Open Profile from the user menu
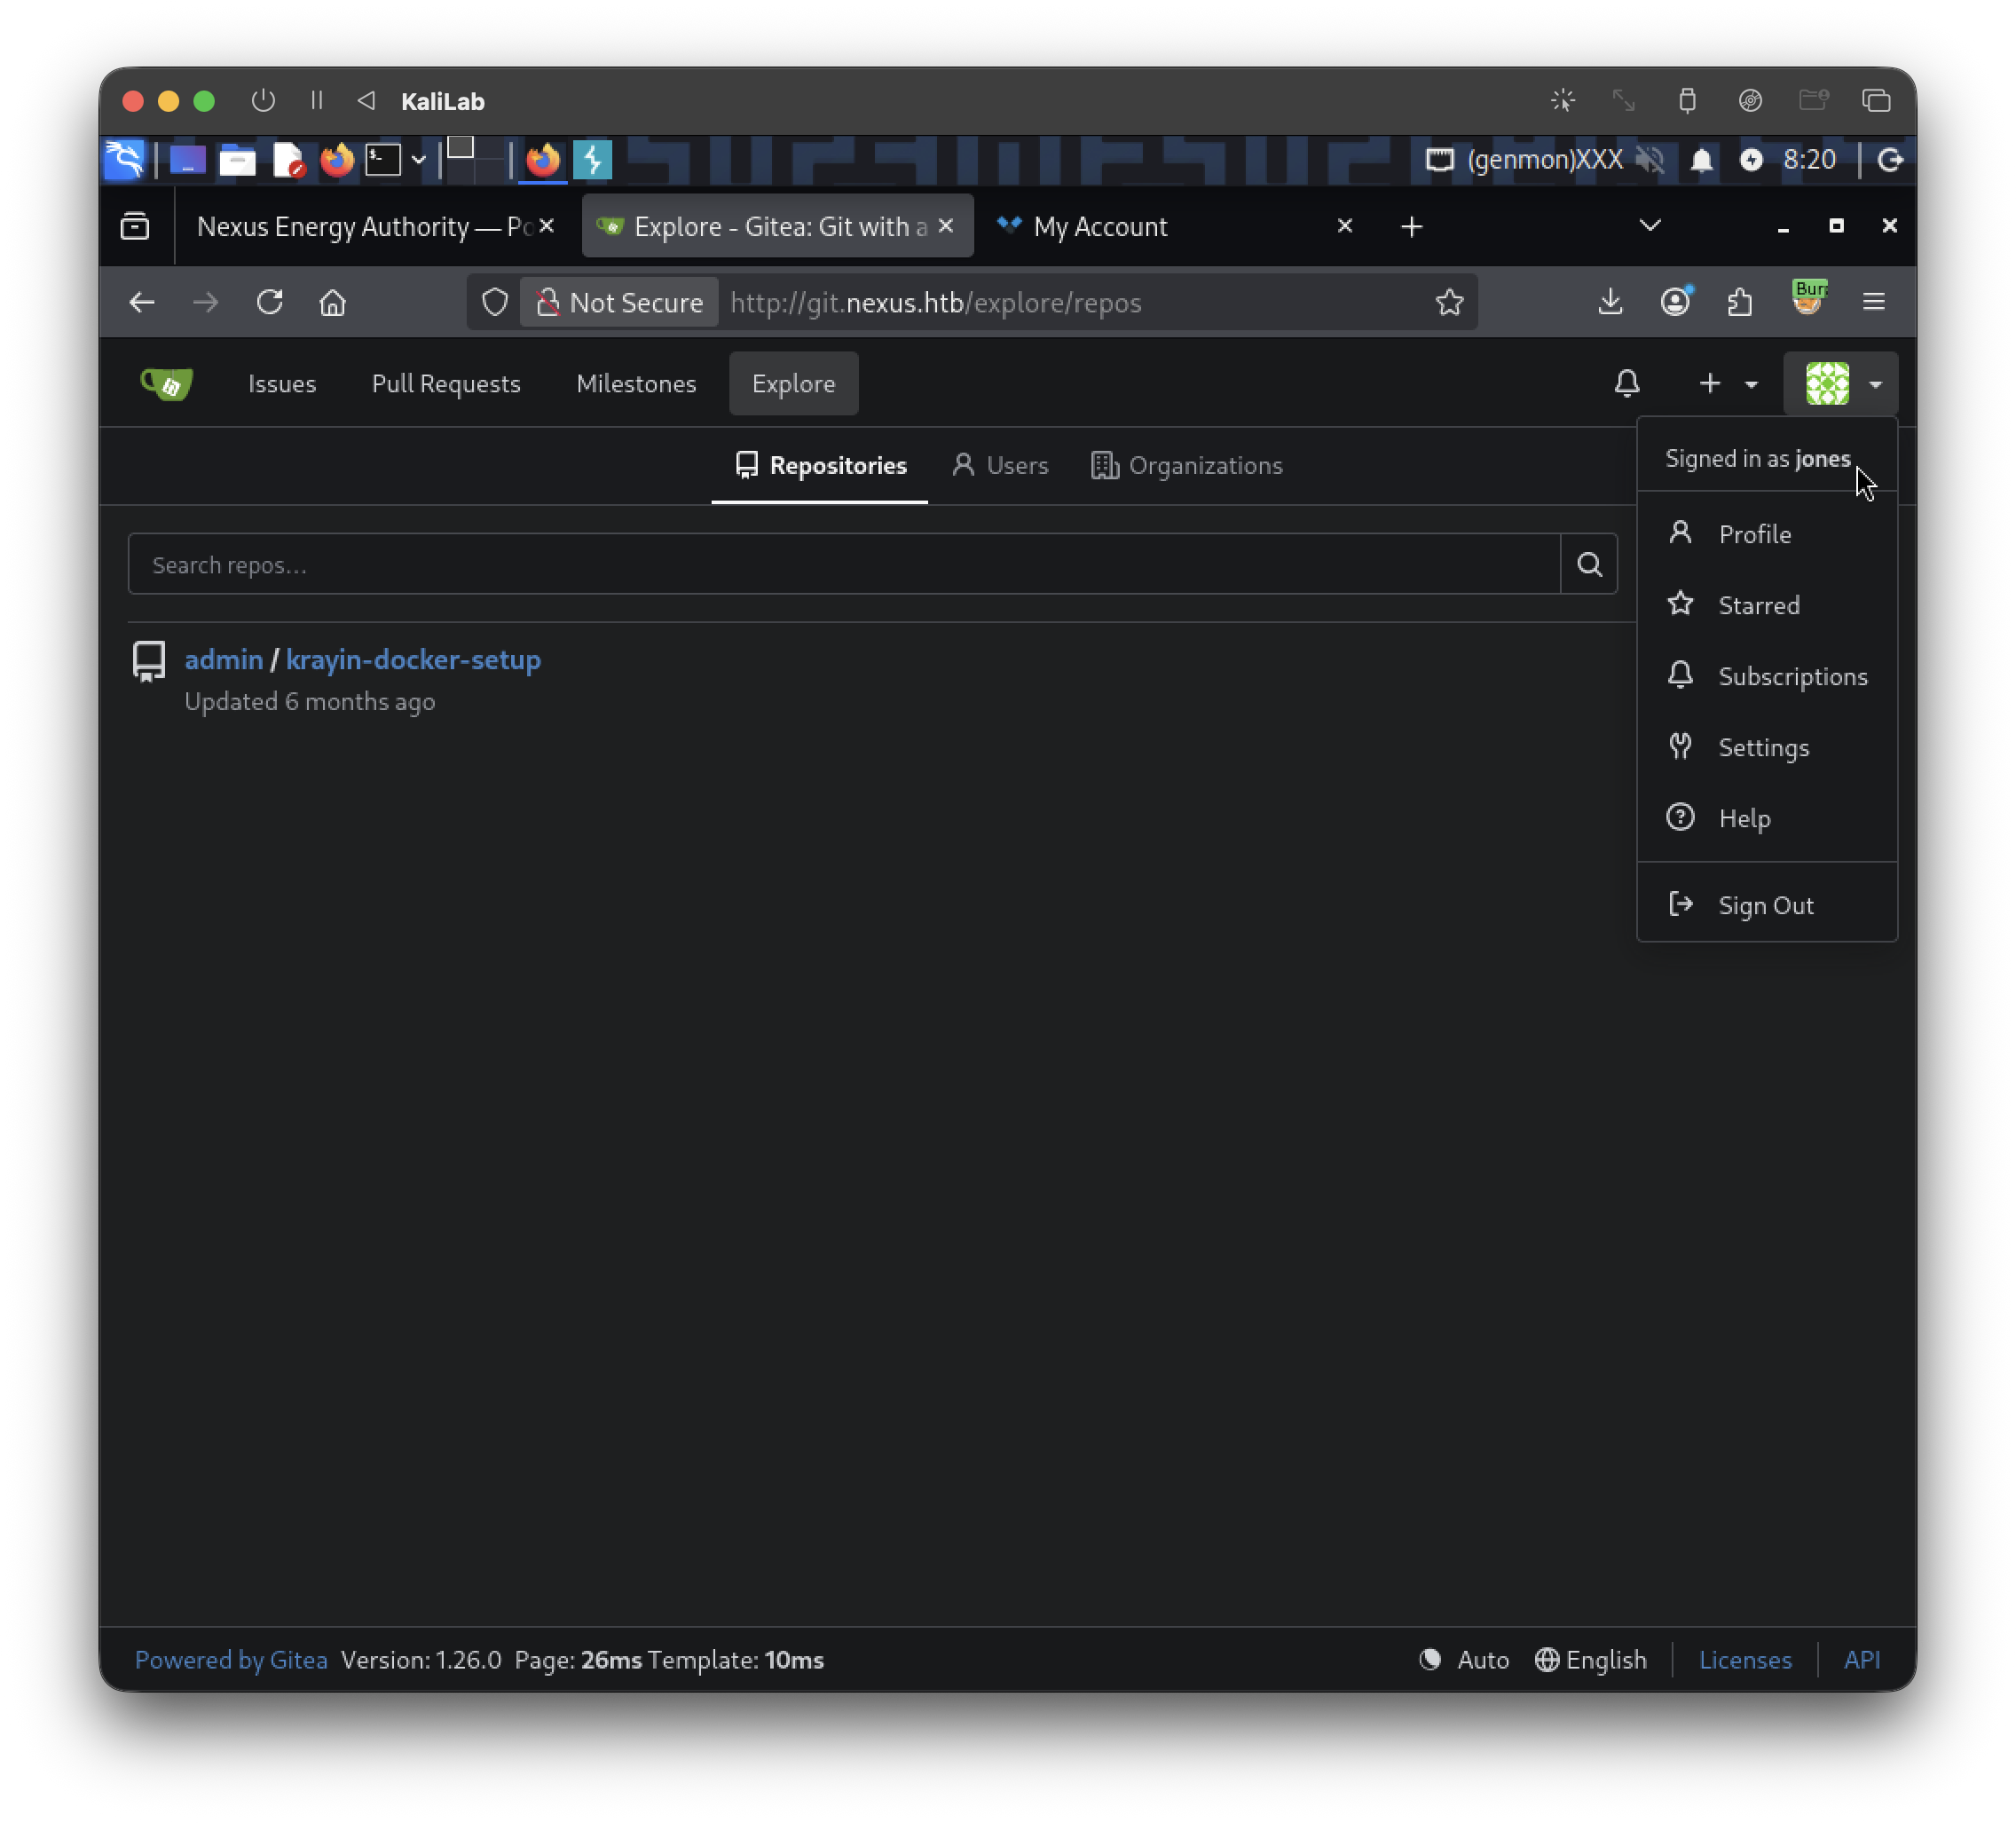 point(1766,534)
